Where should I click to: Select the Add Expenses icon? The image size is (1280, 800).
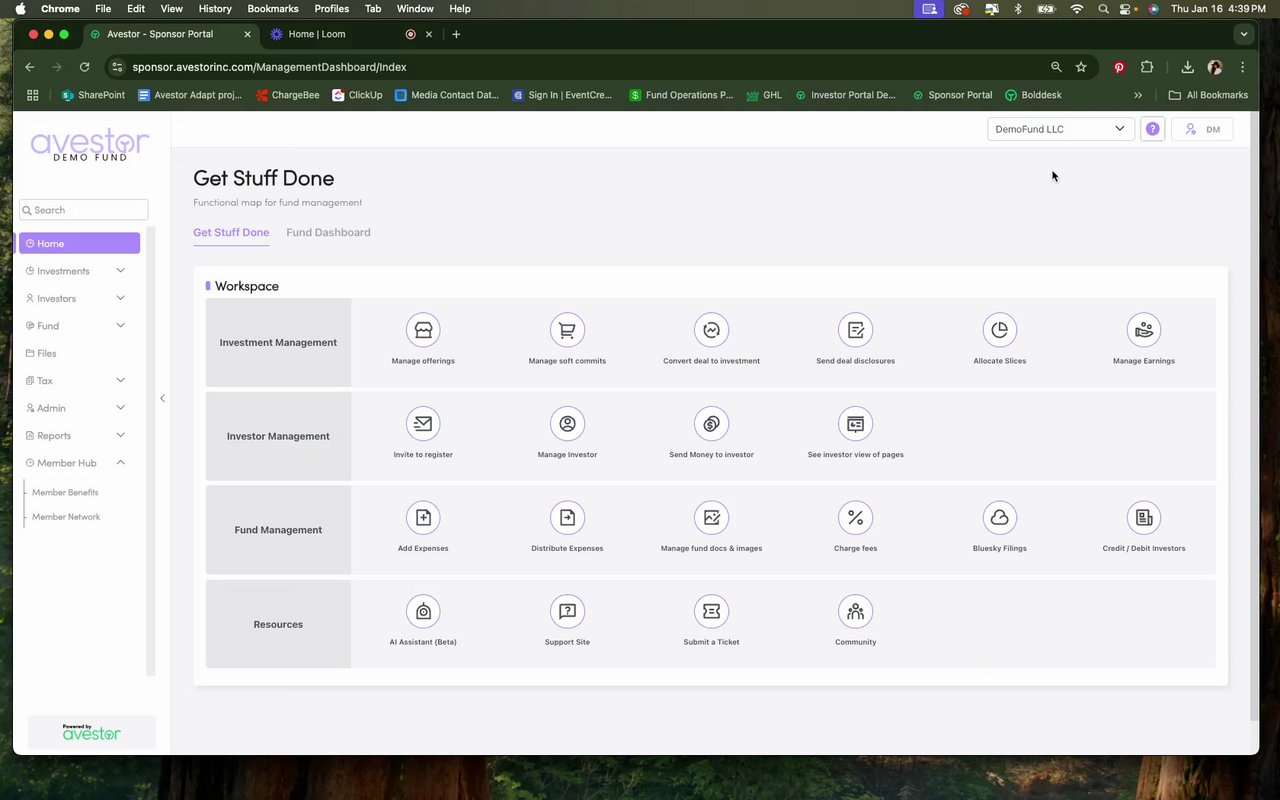(x=423, y=517)
